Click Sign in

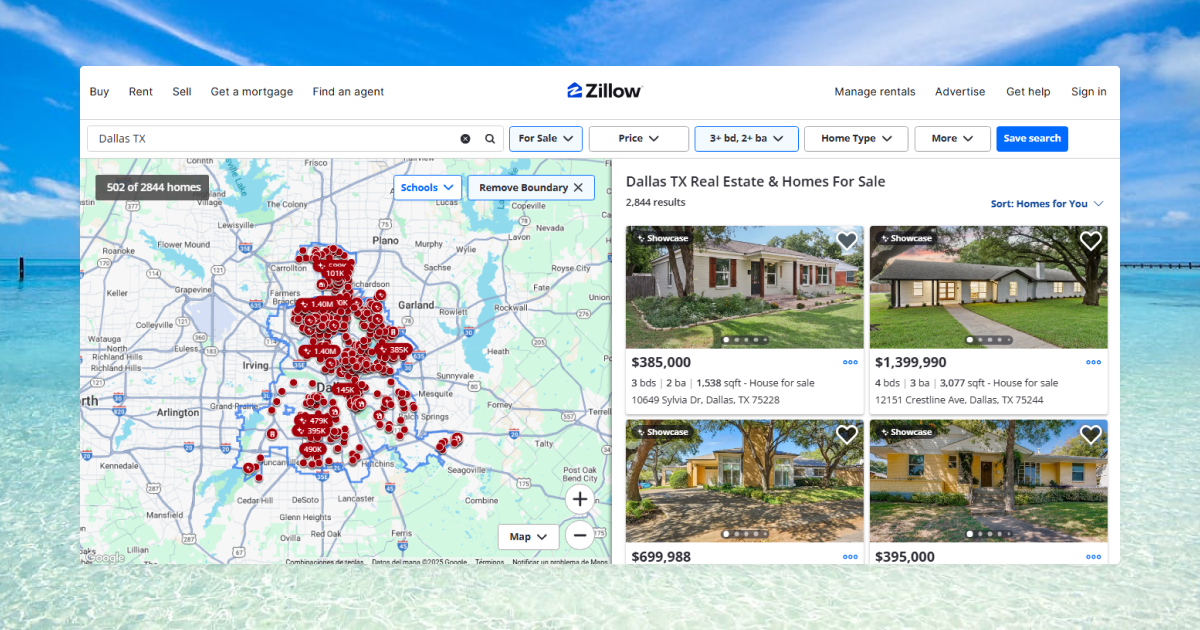pos(1089,91)
